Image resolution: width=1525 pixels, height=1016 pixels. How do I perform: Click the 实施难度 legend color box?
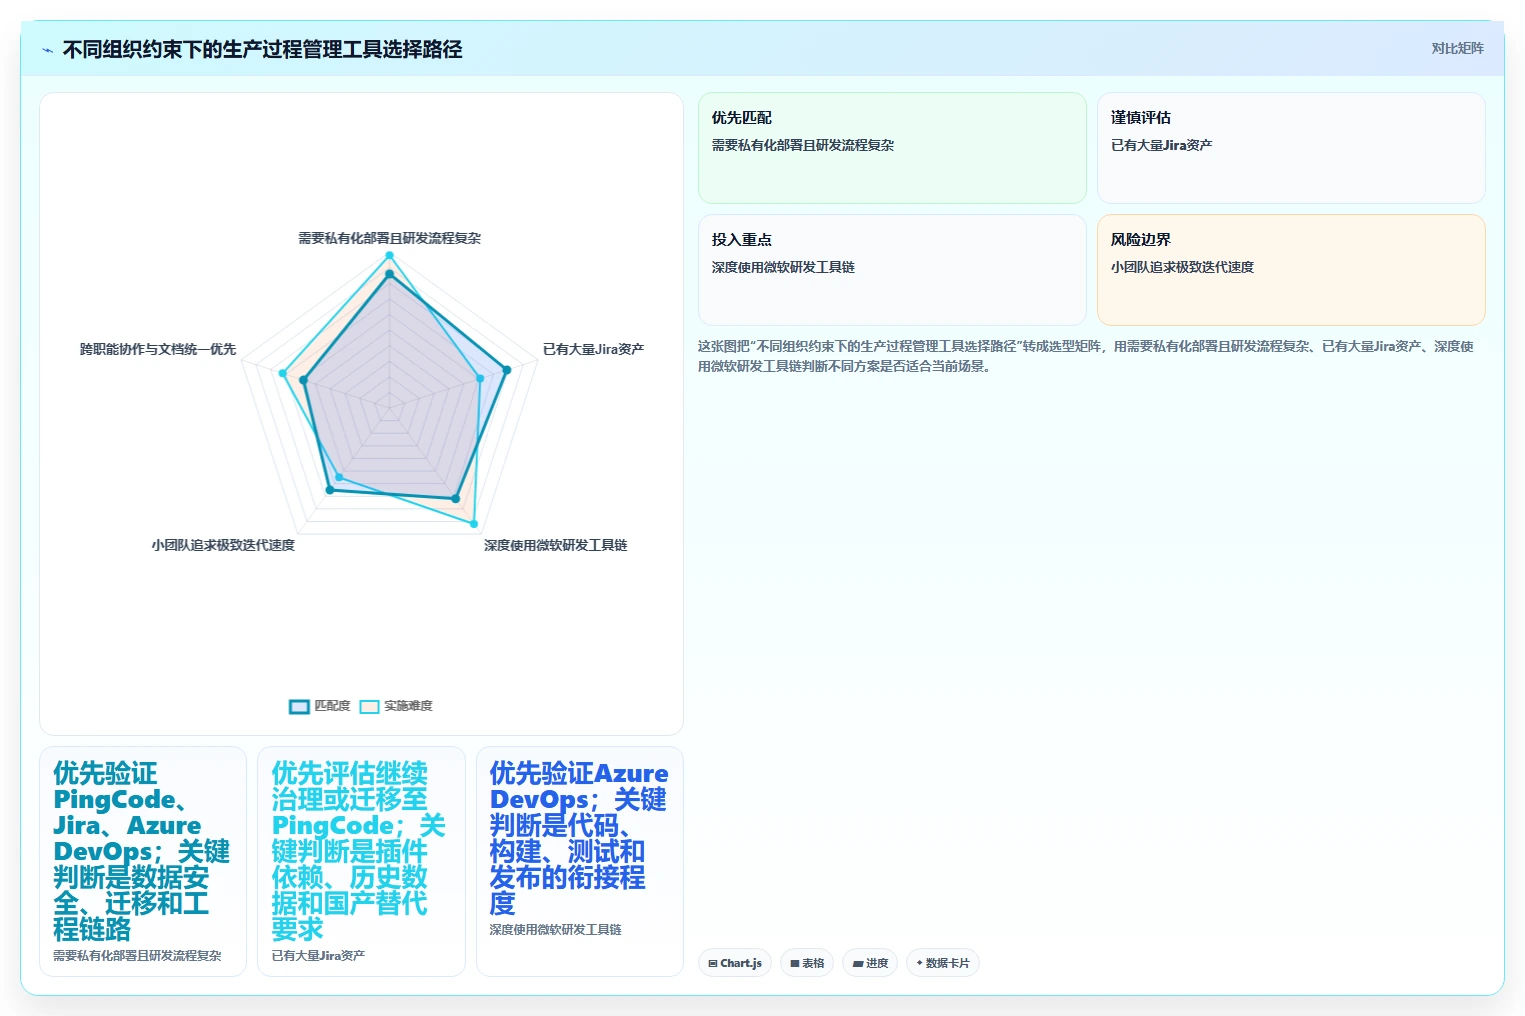(369, 707)
